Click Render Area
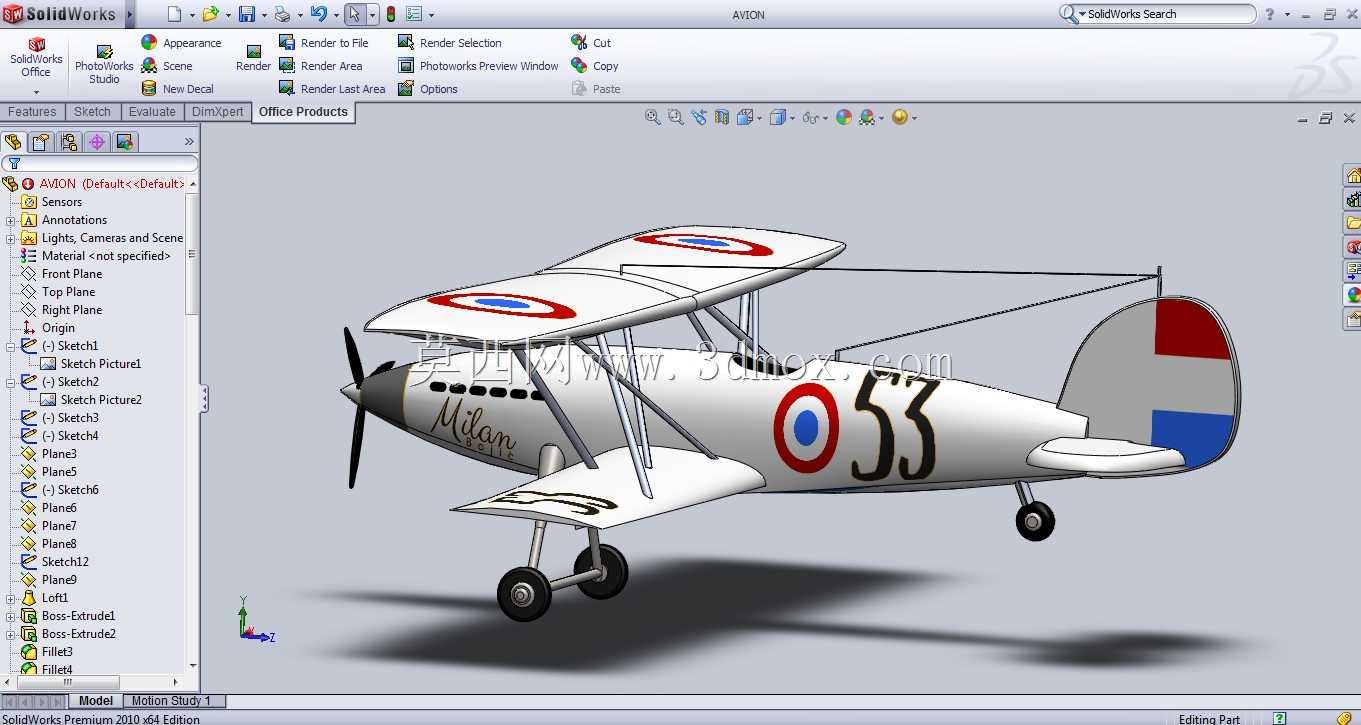This screenshot has width=1361, height=725. pos(320,66)
